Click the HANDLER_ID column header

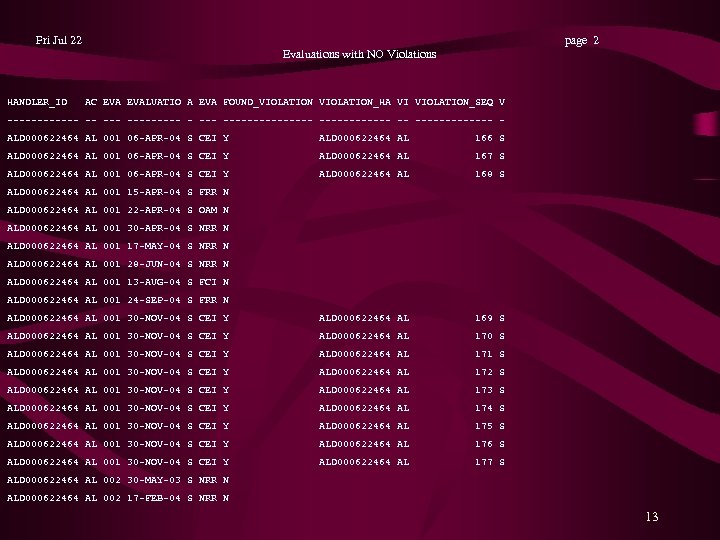coord(37,102)
